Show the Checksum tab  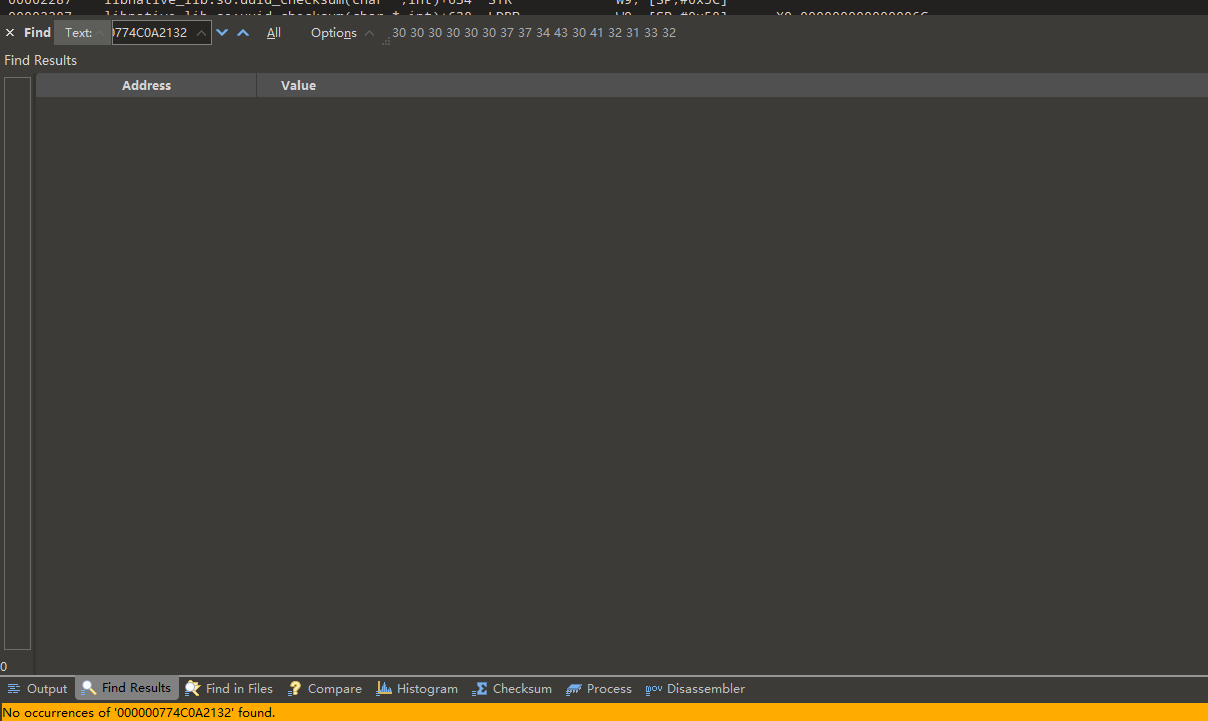pos(512,689)
